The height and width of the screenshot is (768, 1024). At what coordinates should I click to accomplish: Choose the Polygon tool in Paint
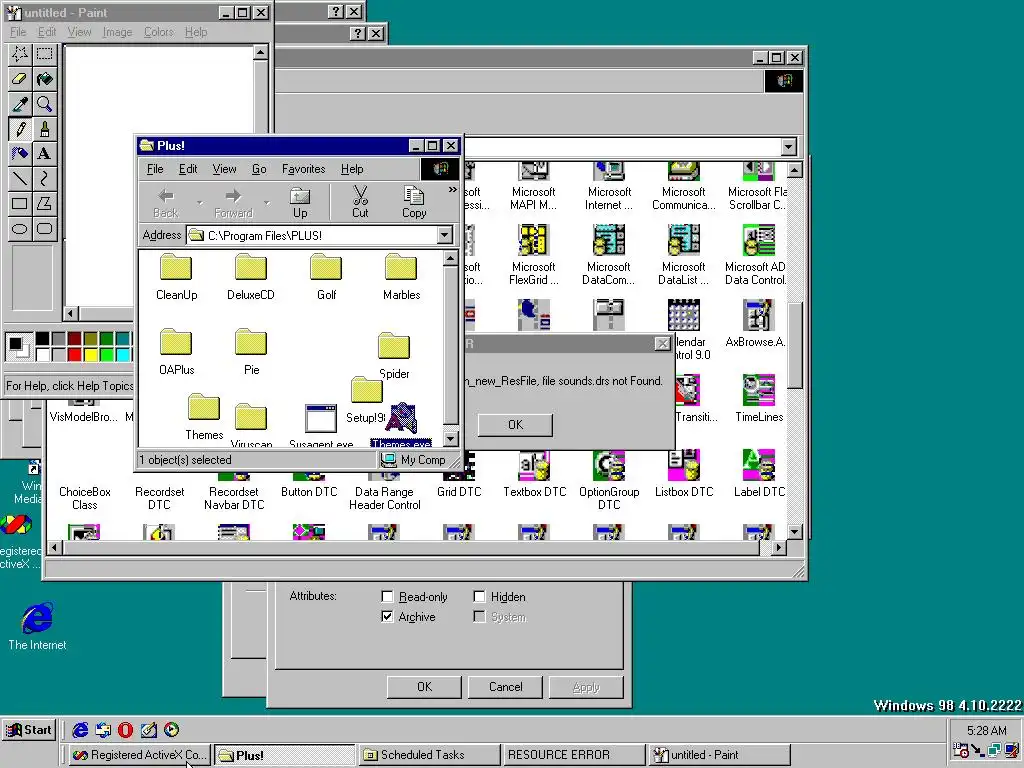coord(44,203)
